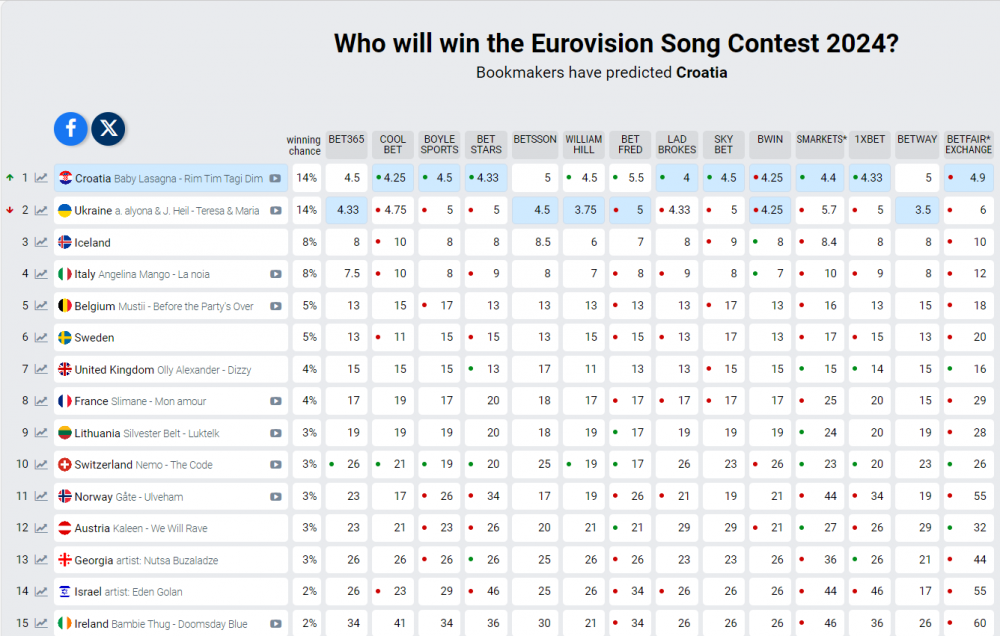Select Croatia's Bet365 odds 4.5
Viewport: 1000px width, 636px height.
click(x=346, y=178)
